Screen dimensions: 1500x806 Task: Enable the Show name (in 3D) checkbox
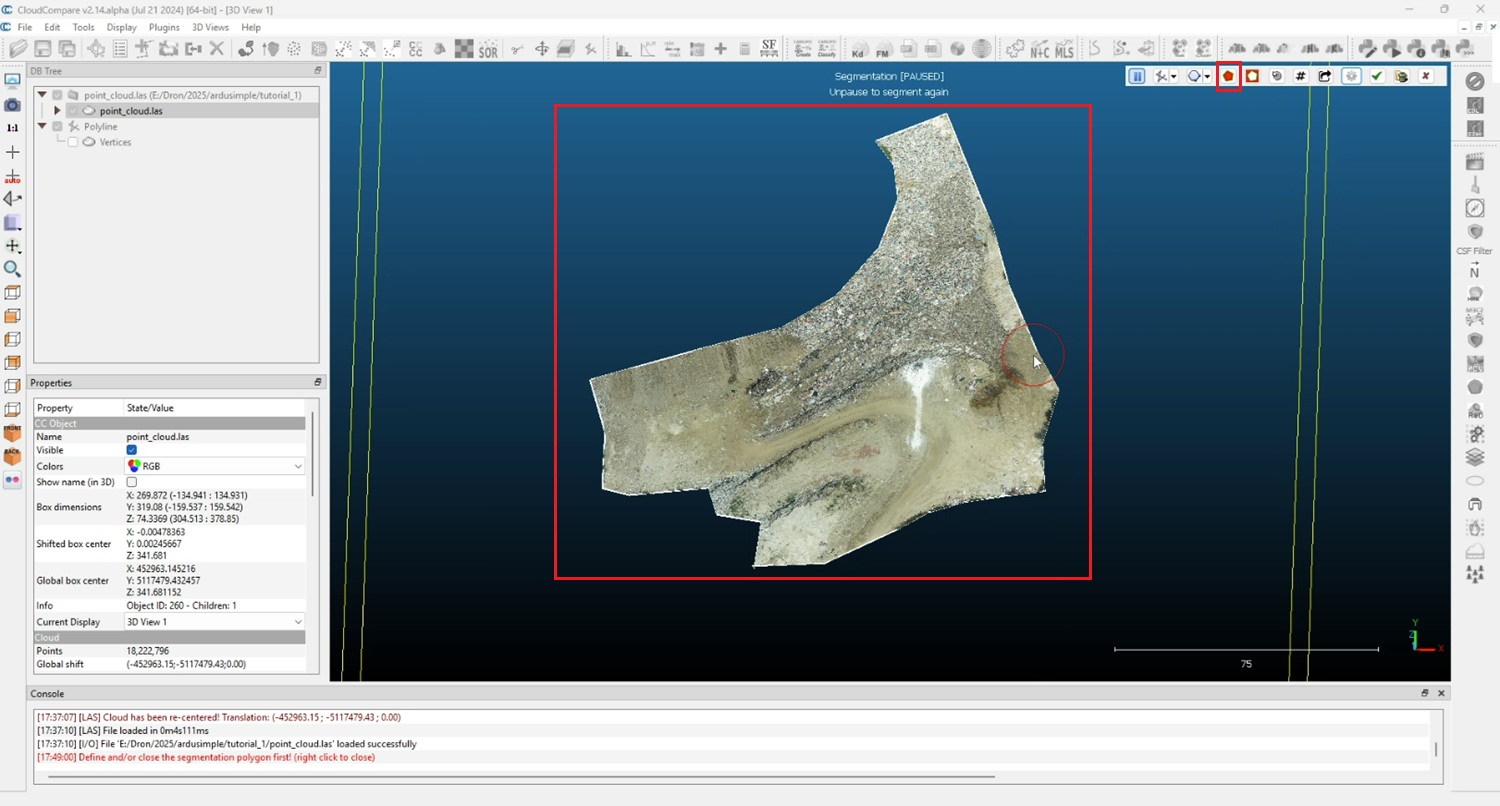pyautogui.click(x=131, y=482)
